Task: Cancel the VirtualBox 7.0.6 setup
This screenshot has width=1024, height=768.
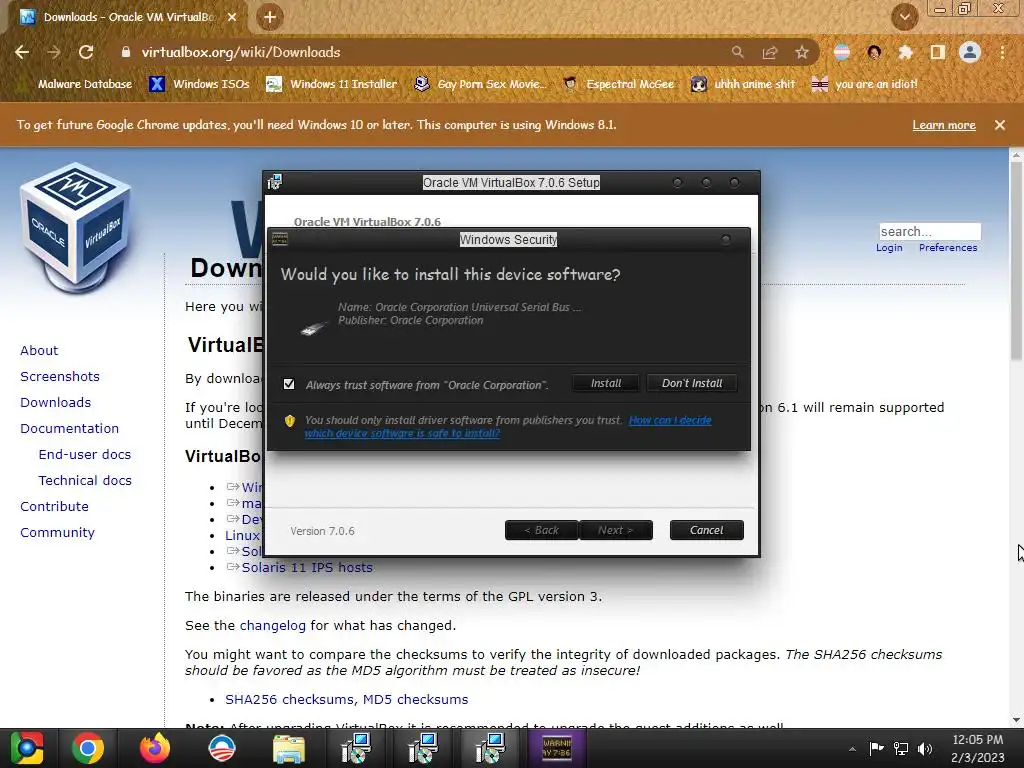Action: coord(706,530)
